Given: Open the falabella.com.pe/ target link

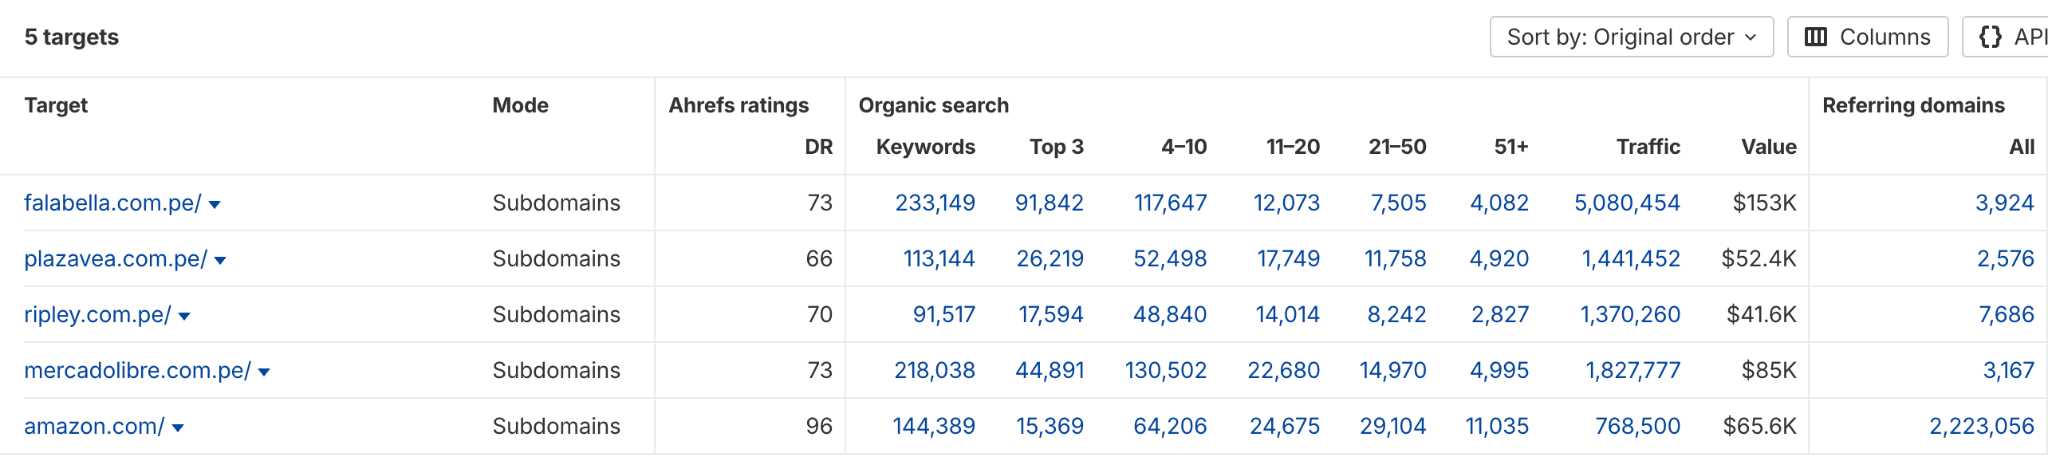Looking at the screenshot, I should [113, 203].
